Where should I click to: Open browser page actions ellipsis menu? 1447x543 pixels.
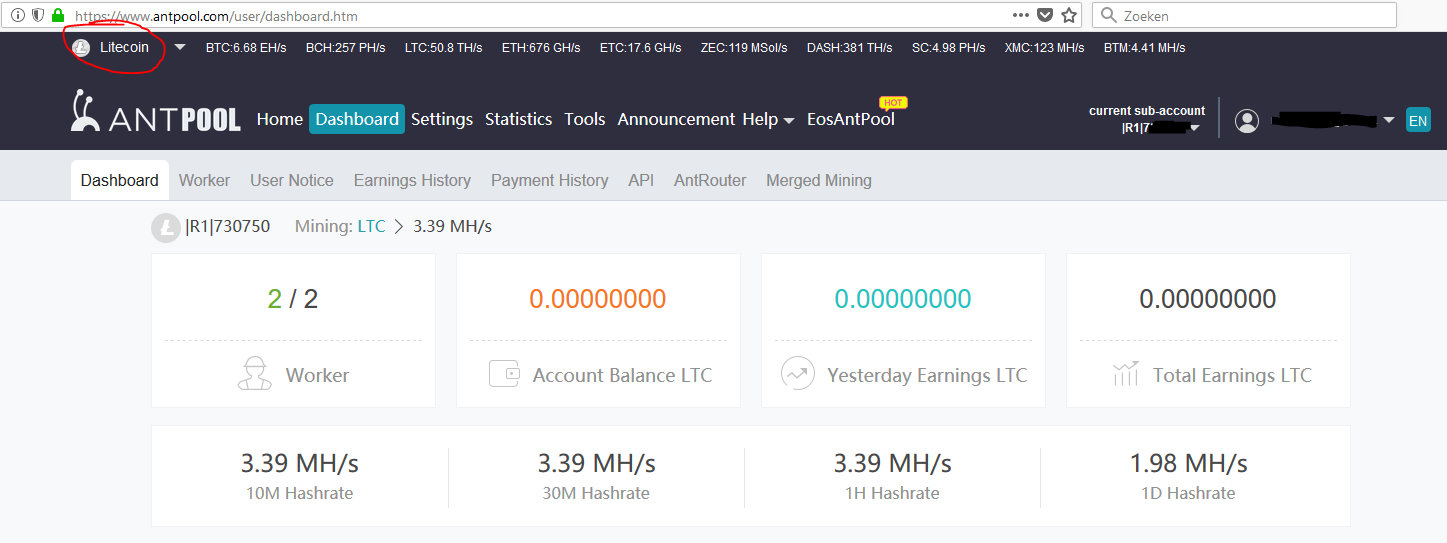[1020, 15]
